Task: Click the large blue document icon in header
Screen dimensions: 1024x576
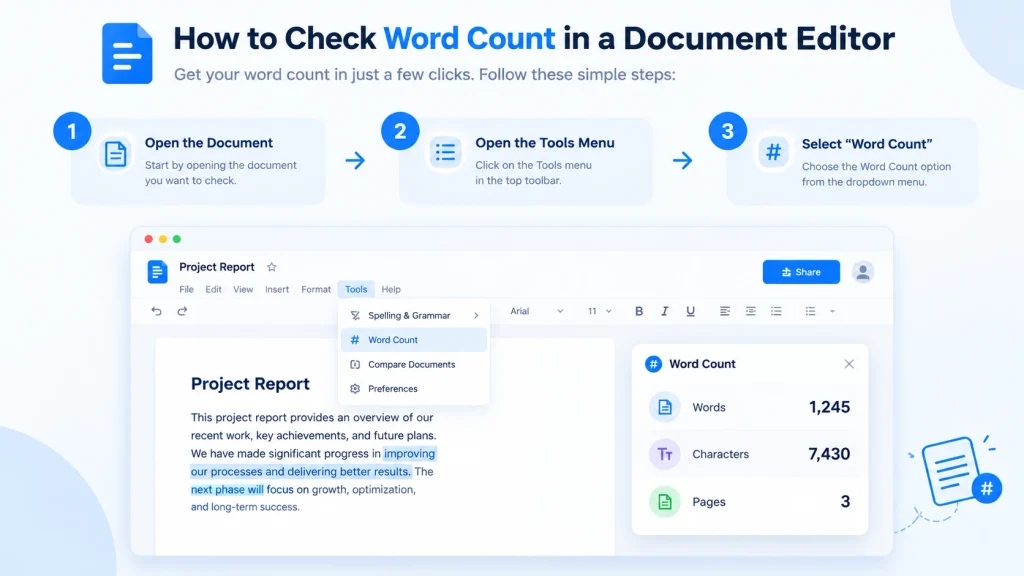Action: coord(127,54)
